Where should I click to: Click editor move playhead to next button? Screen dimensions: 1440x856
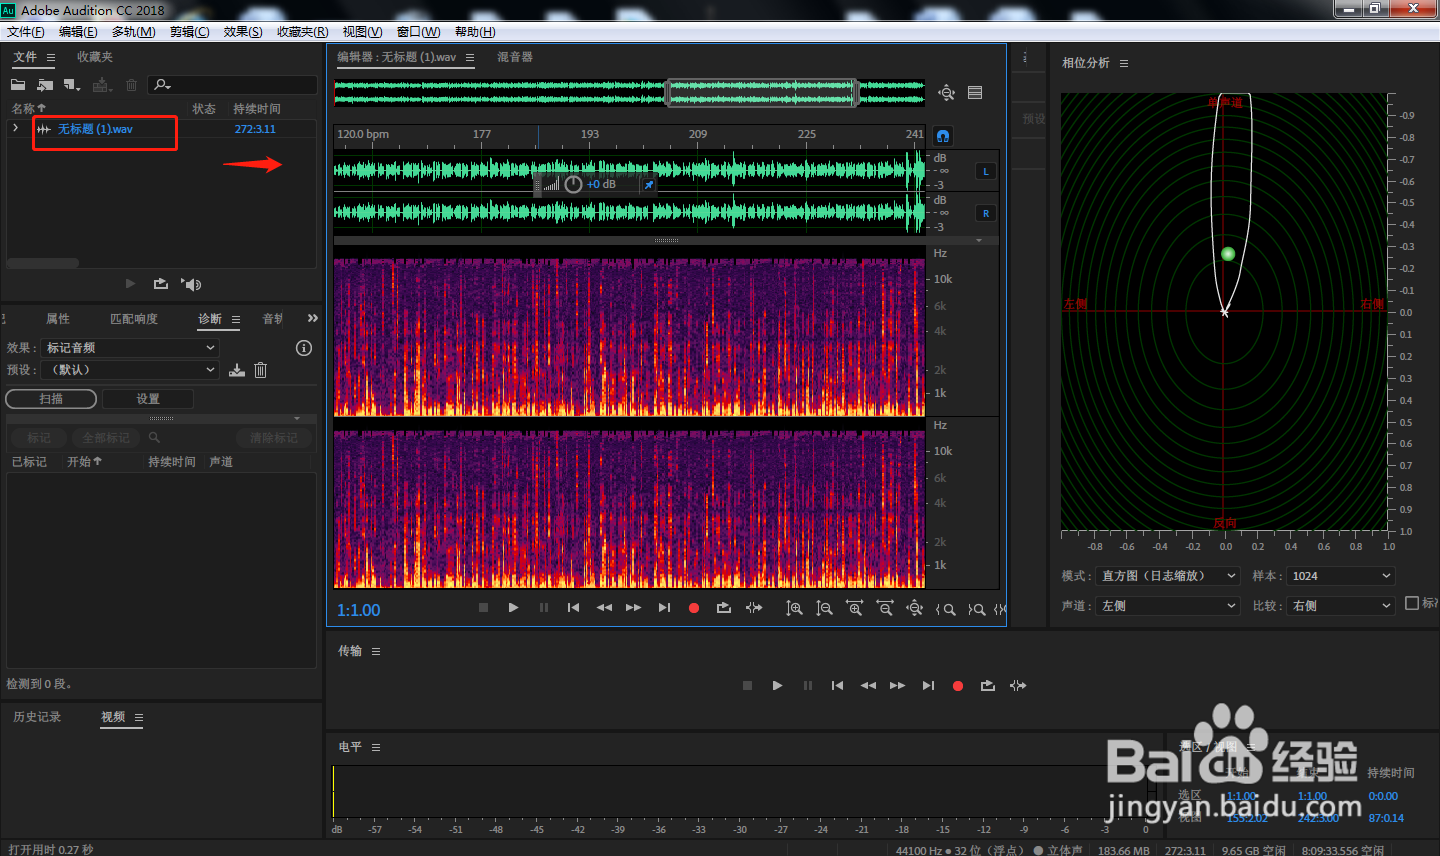tap(664, 608)
